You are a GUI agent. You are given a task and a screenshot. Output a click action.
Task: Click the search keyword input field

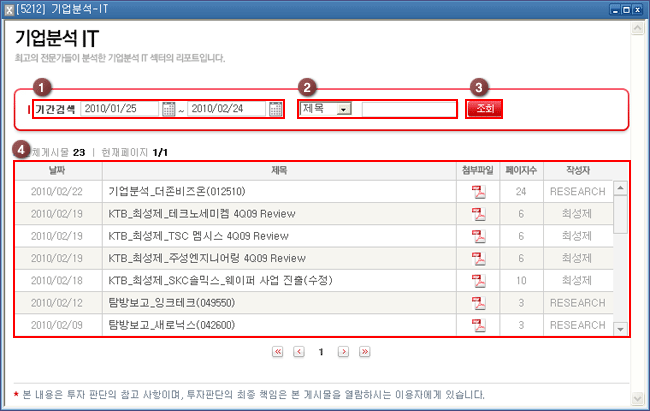[x=408, y=109]
